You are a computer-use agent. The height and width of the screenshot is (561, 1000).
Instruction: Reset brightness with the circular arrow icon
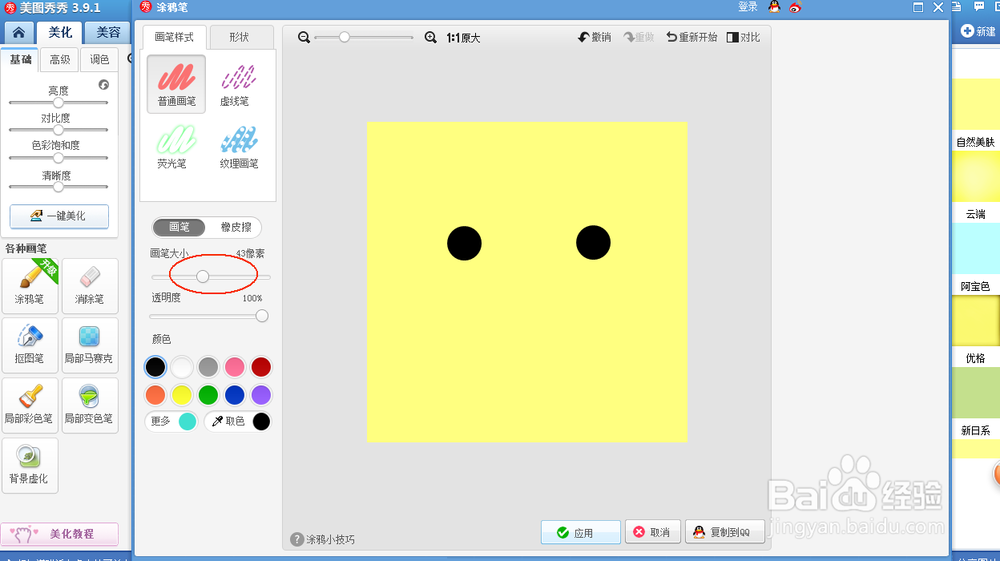pyautogui.click(x=104, y=85)
